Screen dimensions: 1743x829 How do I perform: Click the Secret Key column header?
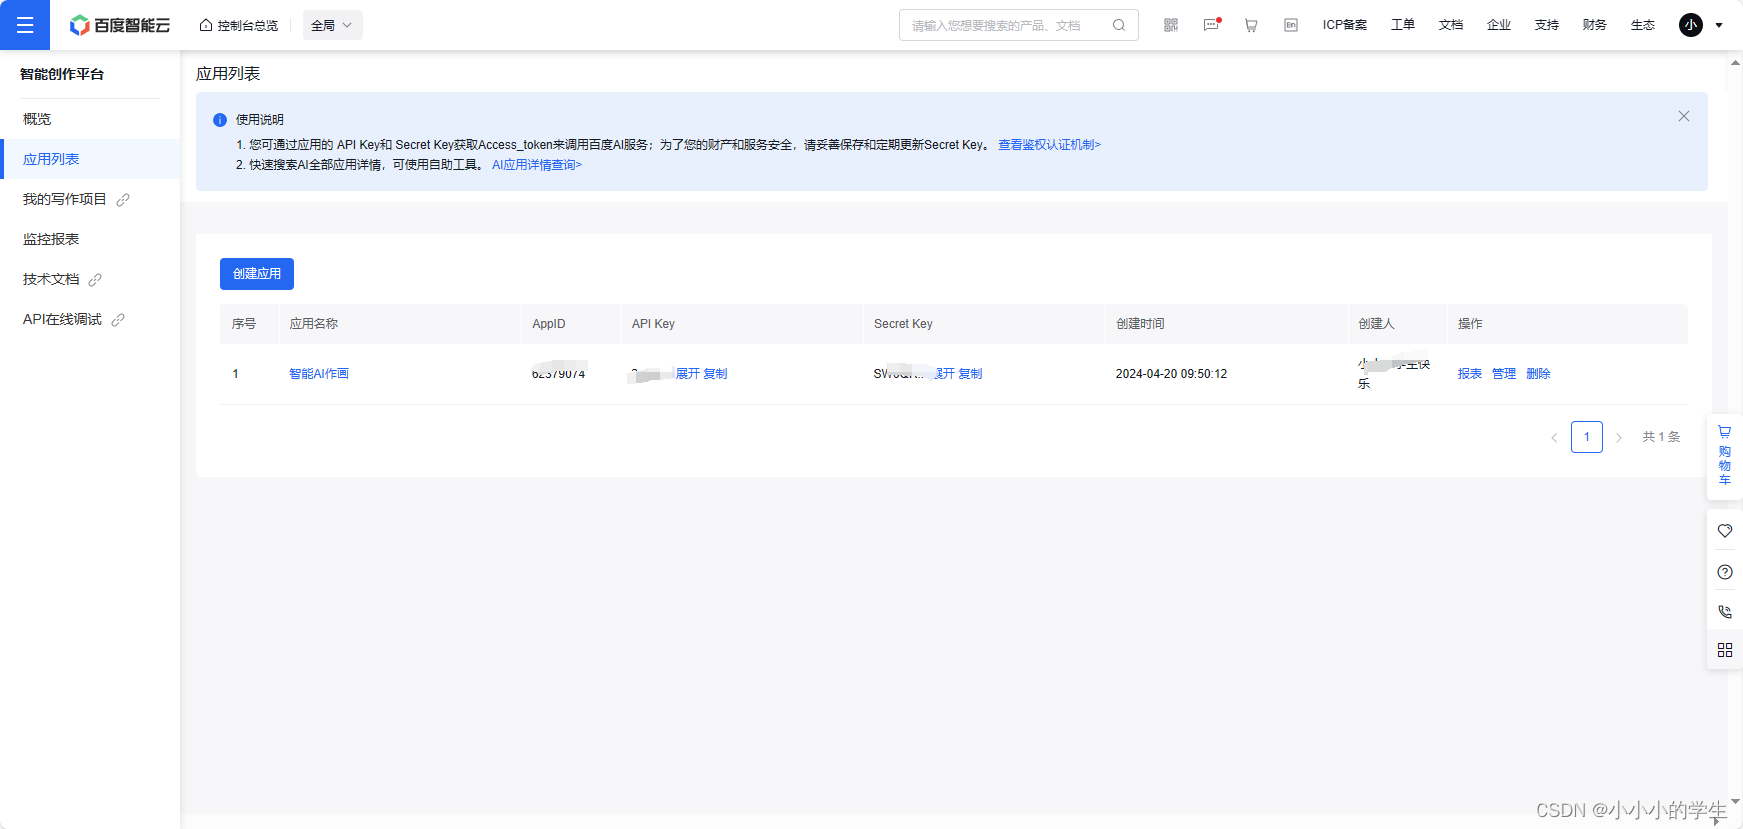click(903, 324)
